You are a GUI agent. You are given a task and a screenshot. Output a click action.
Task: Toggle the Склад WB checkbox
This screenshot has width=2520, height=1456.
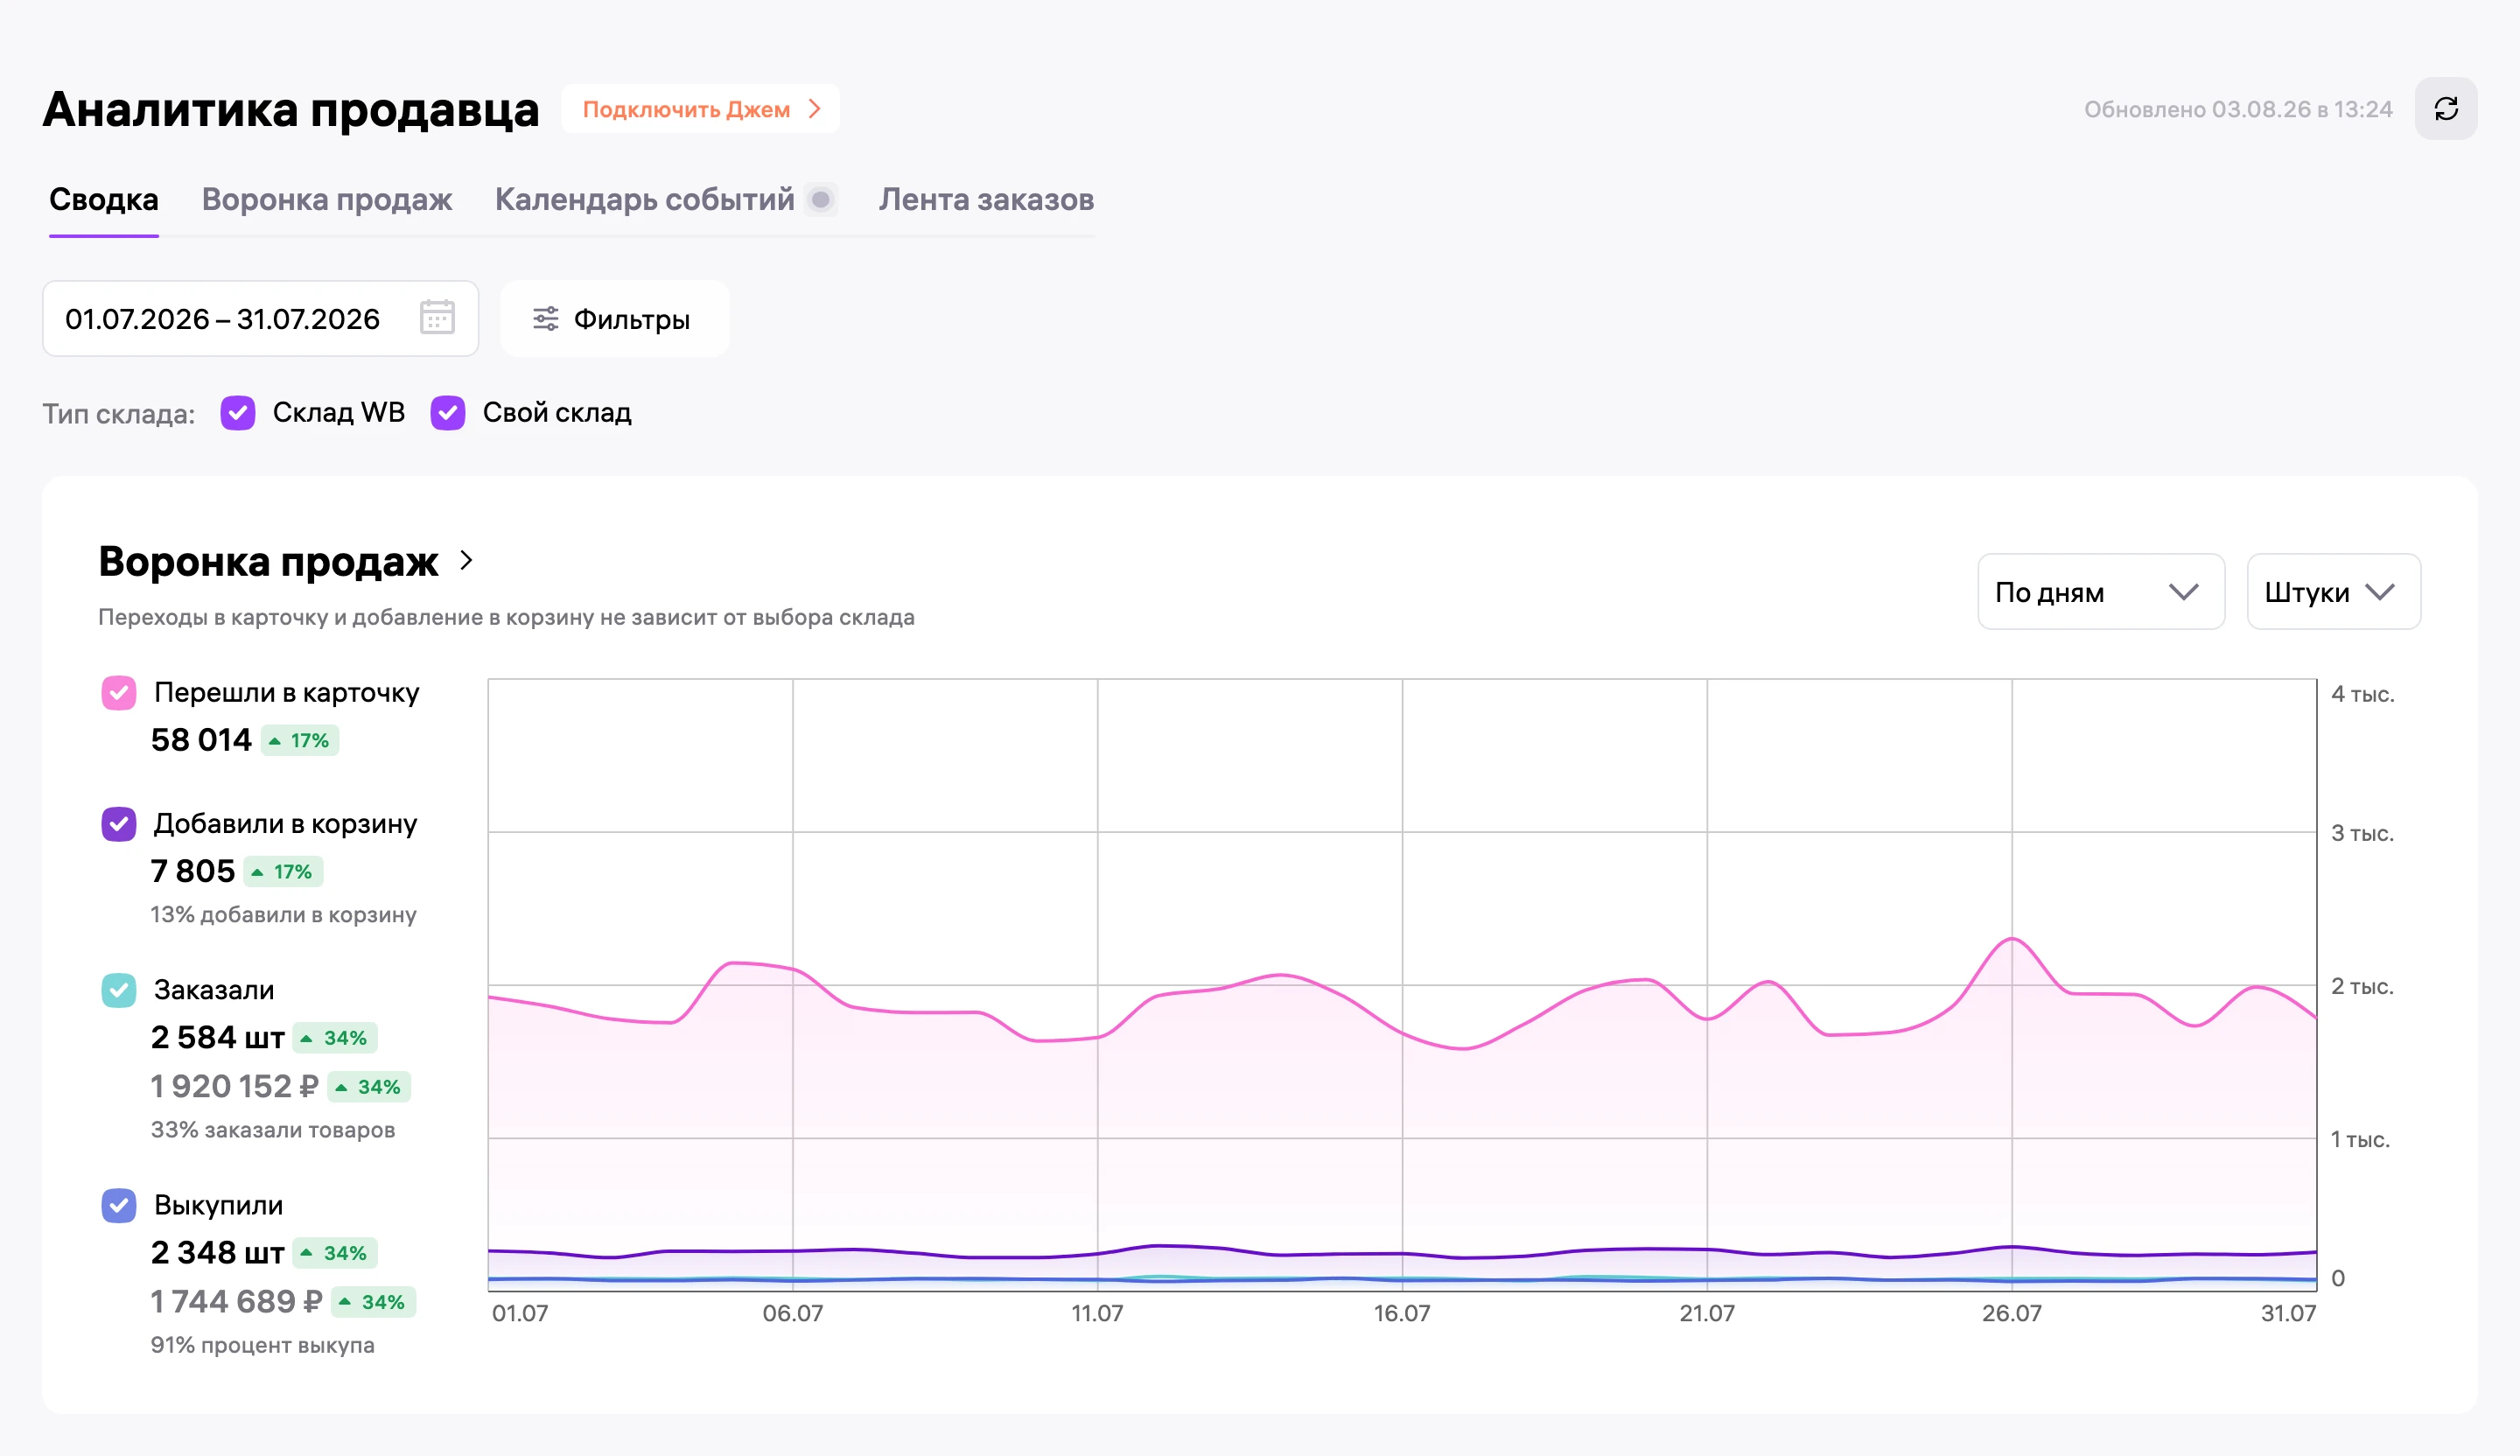coord(238,412)
